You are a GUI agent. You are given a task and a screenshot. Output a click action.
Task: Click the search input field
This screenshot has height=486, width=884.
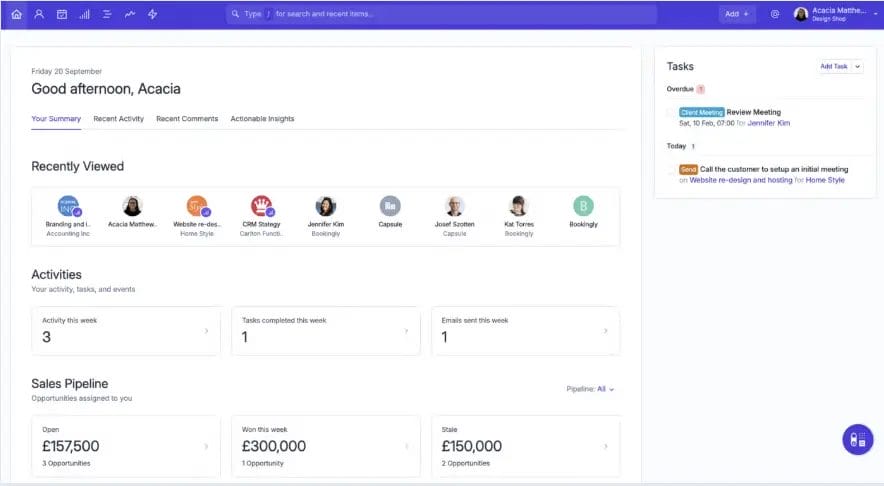click(x=441, y=14)
